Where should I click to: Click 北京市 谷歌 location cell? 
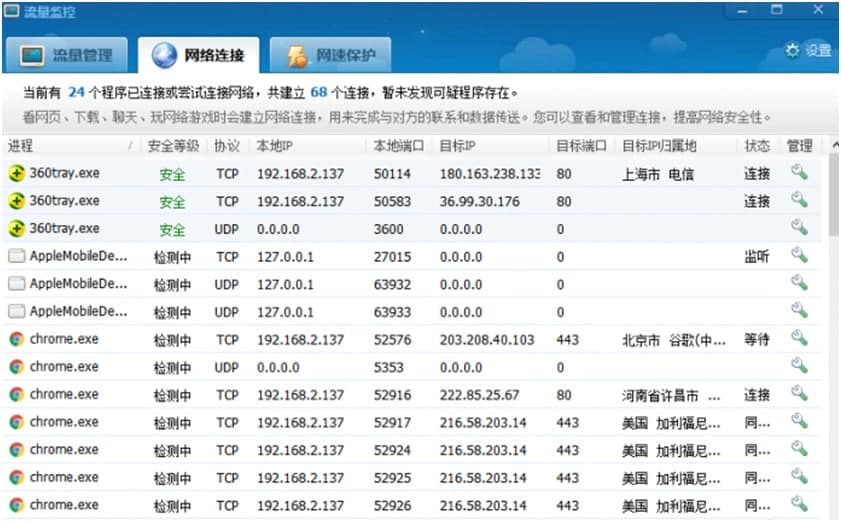(674, 340)
